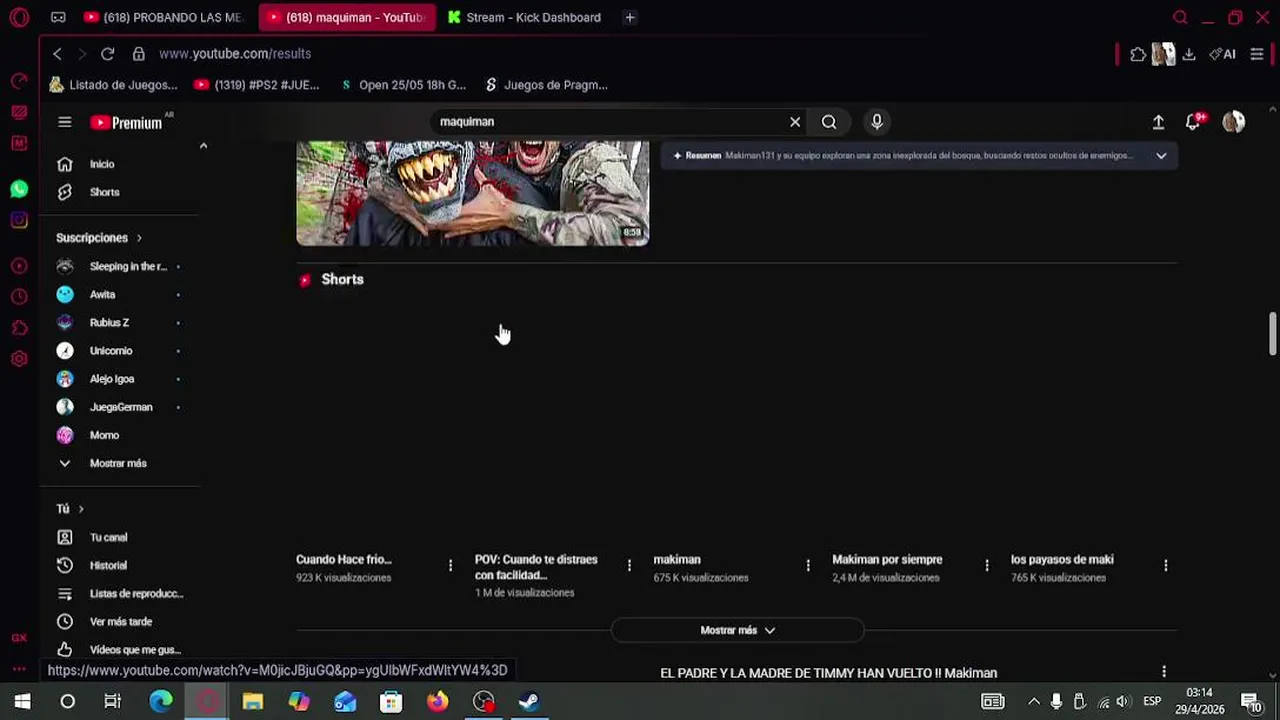Switch to the PROBANDO LAS ME... tab
This screenshot has width=1280, height=720.
pyautogui.click(x=163, y=17)
